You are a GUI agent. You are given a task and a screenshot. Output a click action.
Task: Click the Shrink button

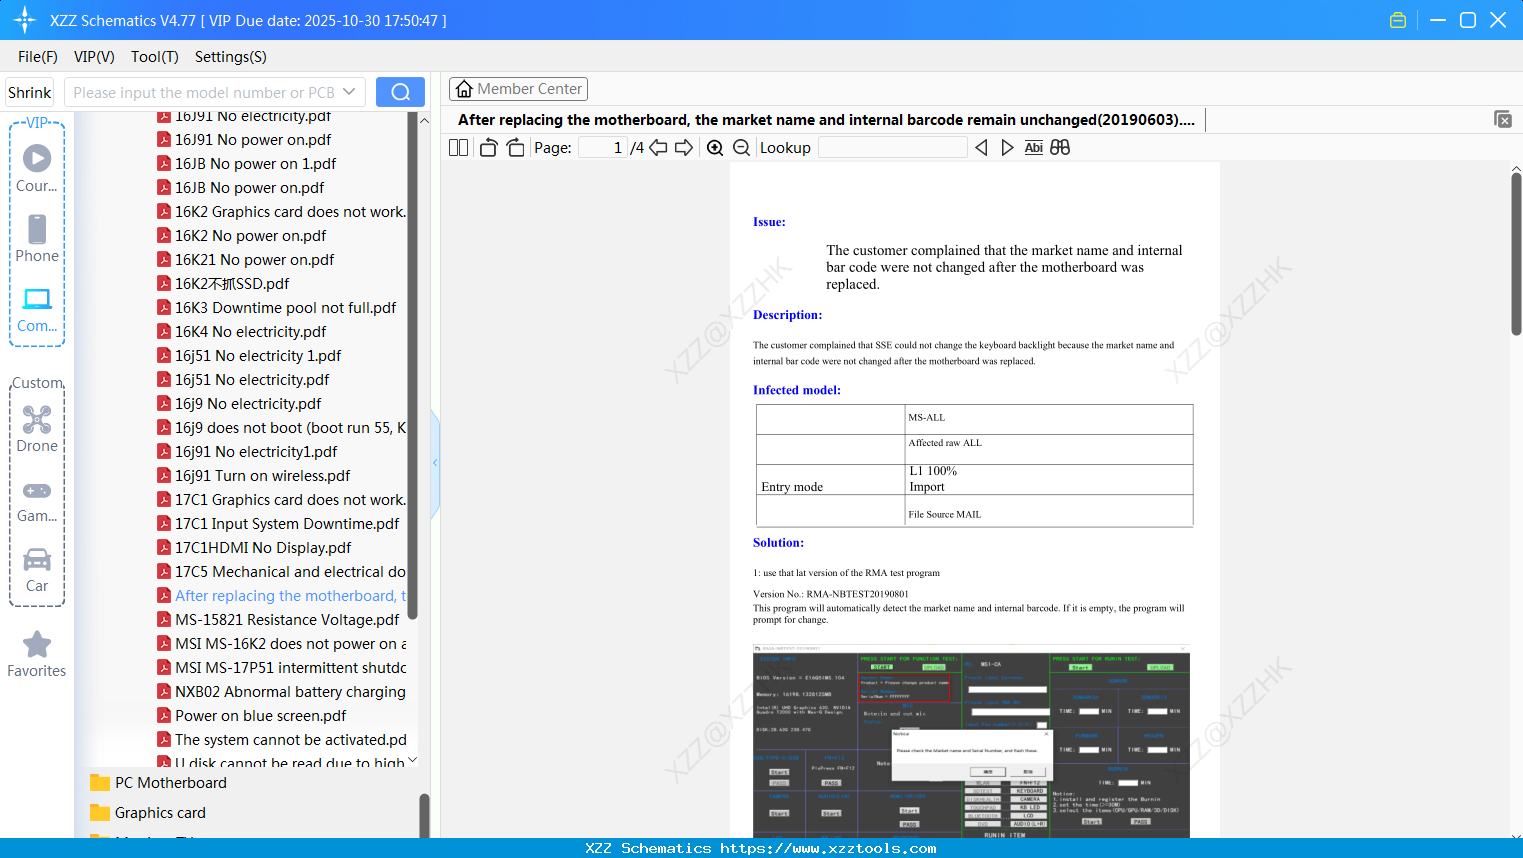point(29,92)
